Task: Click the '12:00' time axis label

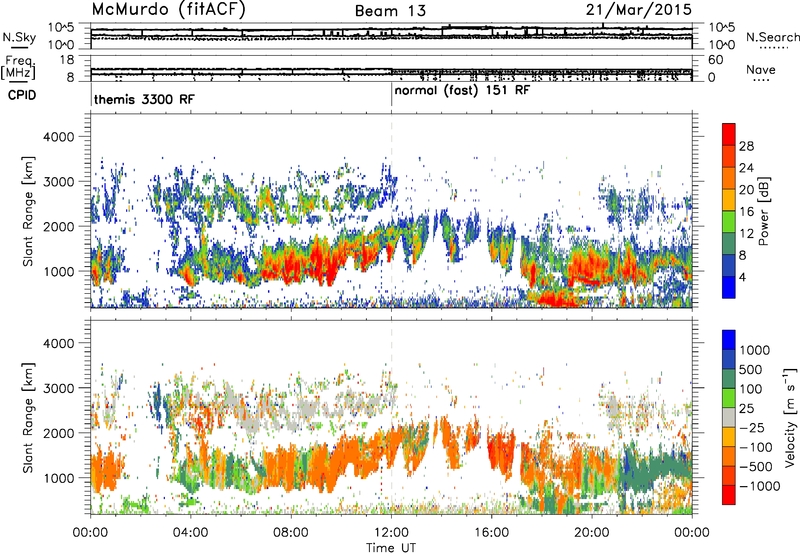Action: point(391,533)
